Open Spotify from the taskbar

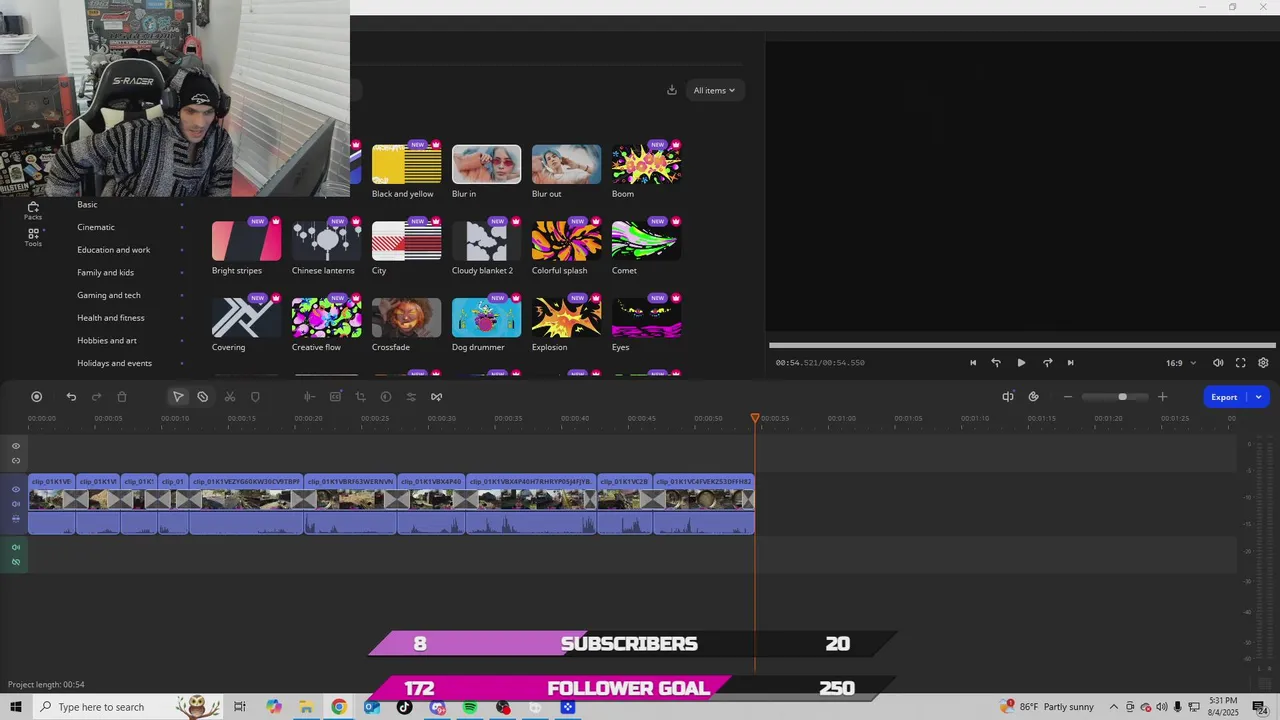(x=470, y=707)
